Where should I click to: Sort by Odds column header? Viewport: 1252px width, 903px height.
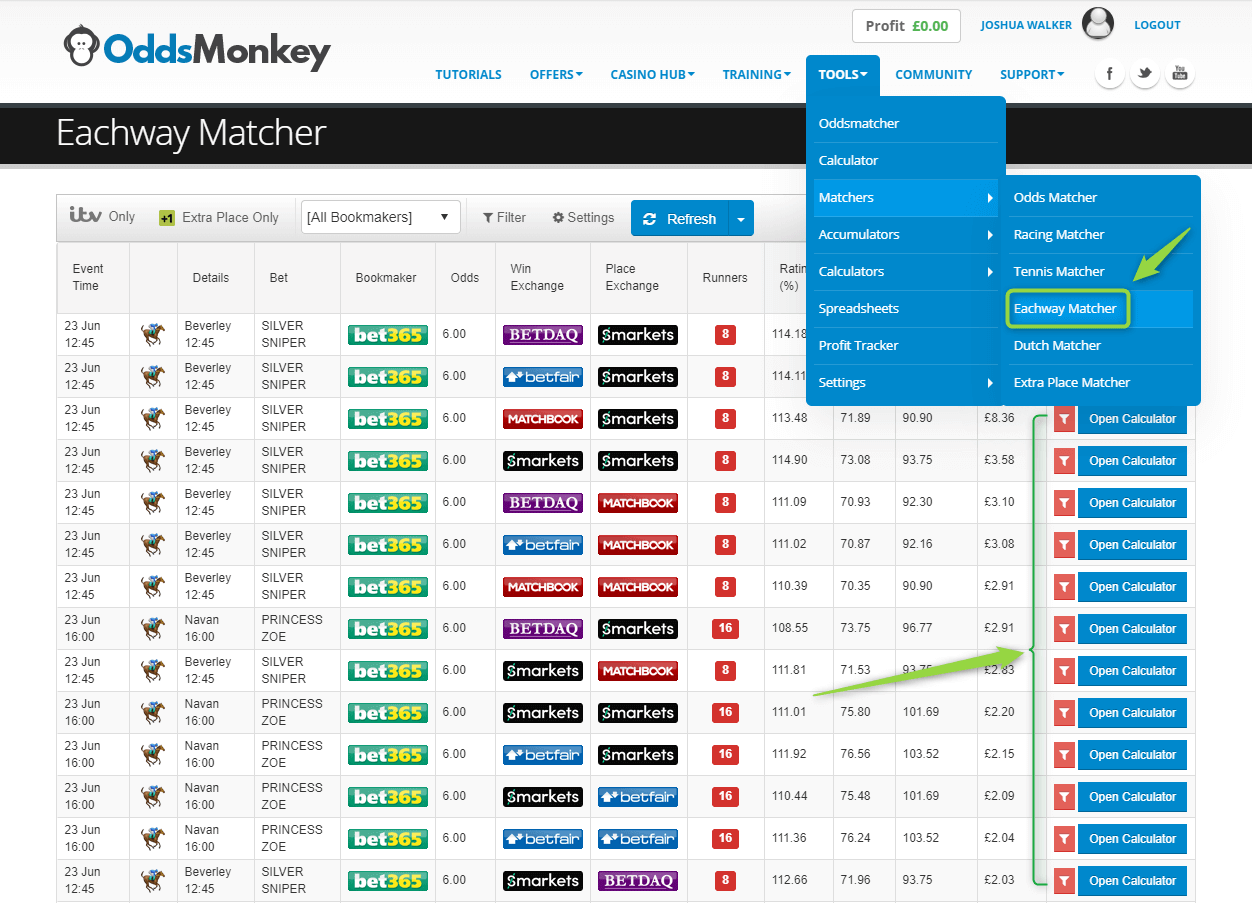tap(465, 277)
